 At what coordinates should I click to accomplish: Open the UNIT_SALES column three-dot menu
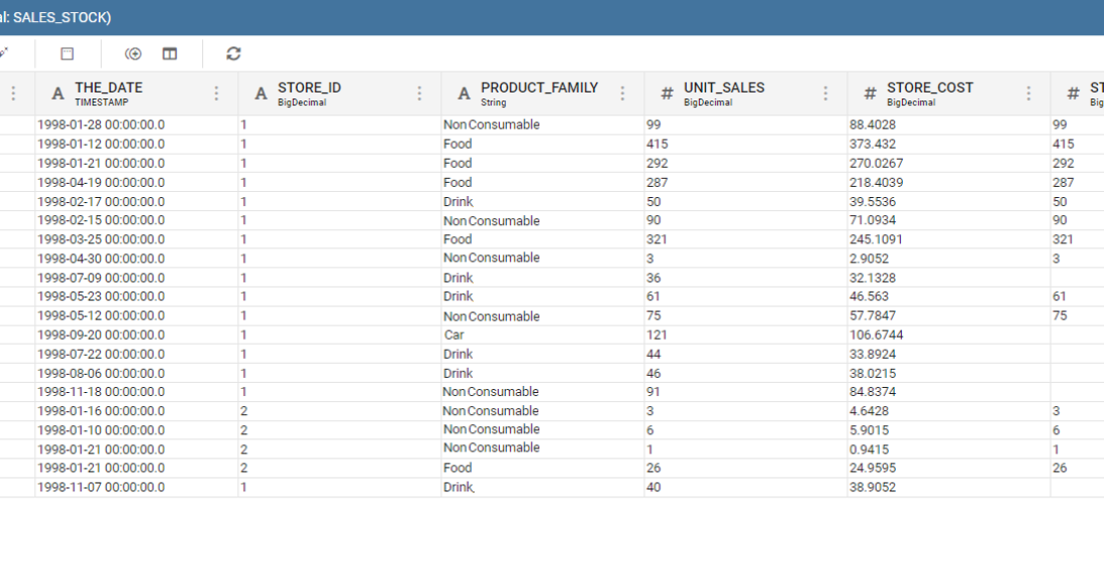click(x=825, y=94)
